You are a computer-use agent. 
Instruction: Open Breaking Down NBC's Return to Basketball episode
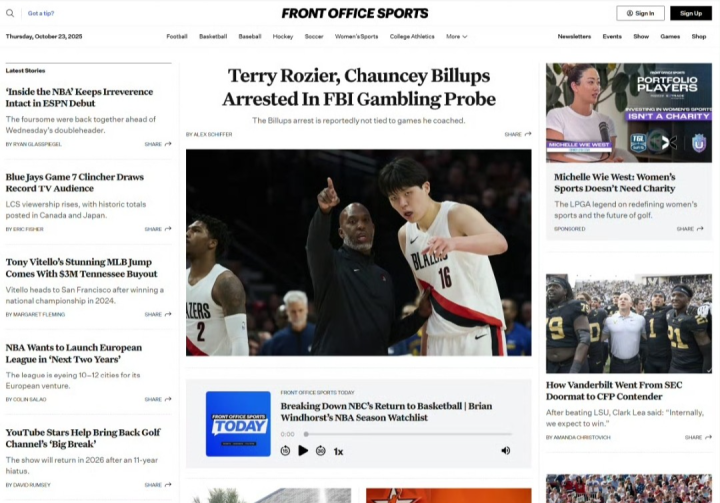click(x=386, y=412)
